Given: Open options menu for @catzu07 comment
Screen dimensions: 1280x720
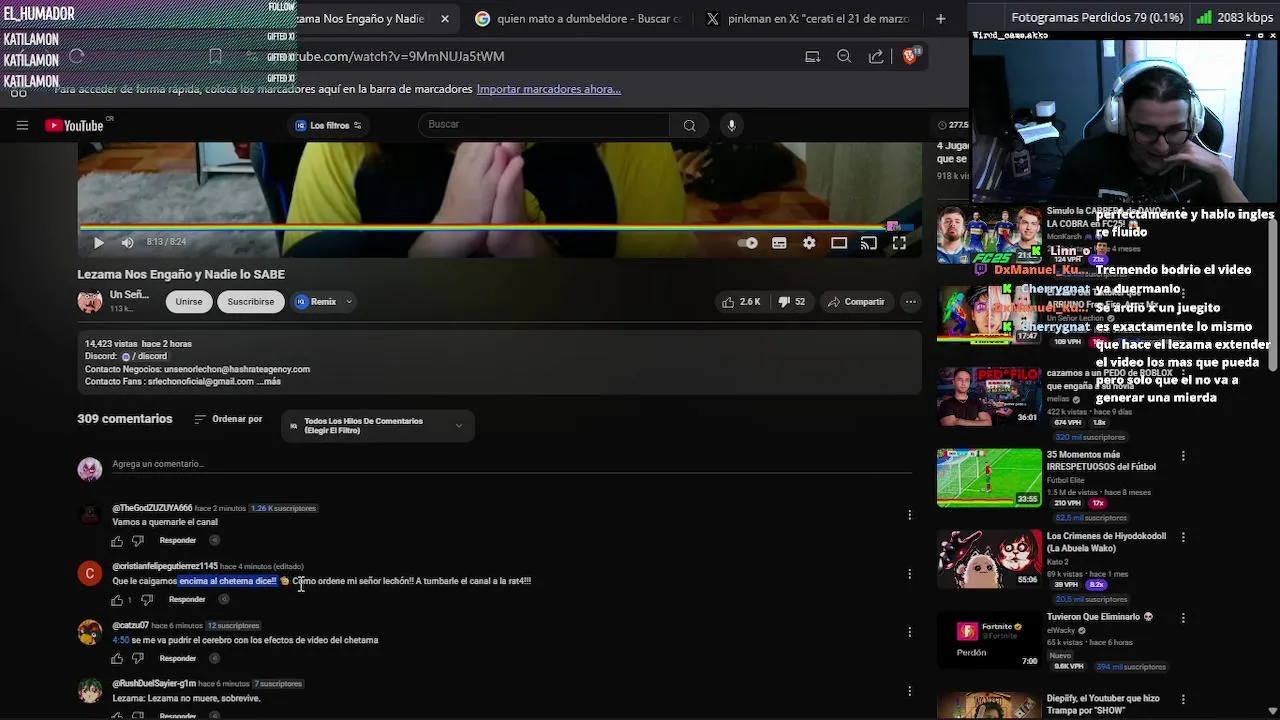Looking at the screenshot, I should tap(909, 632).
